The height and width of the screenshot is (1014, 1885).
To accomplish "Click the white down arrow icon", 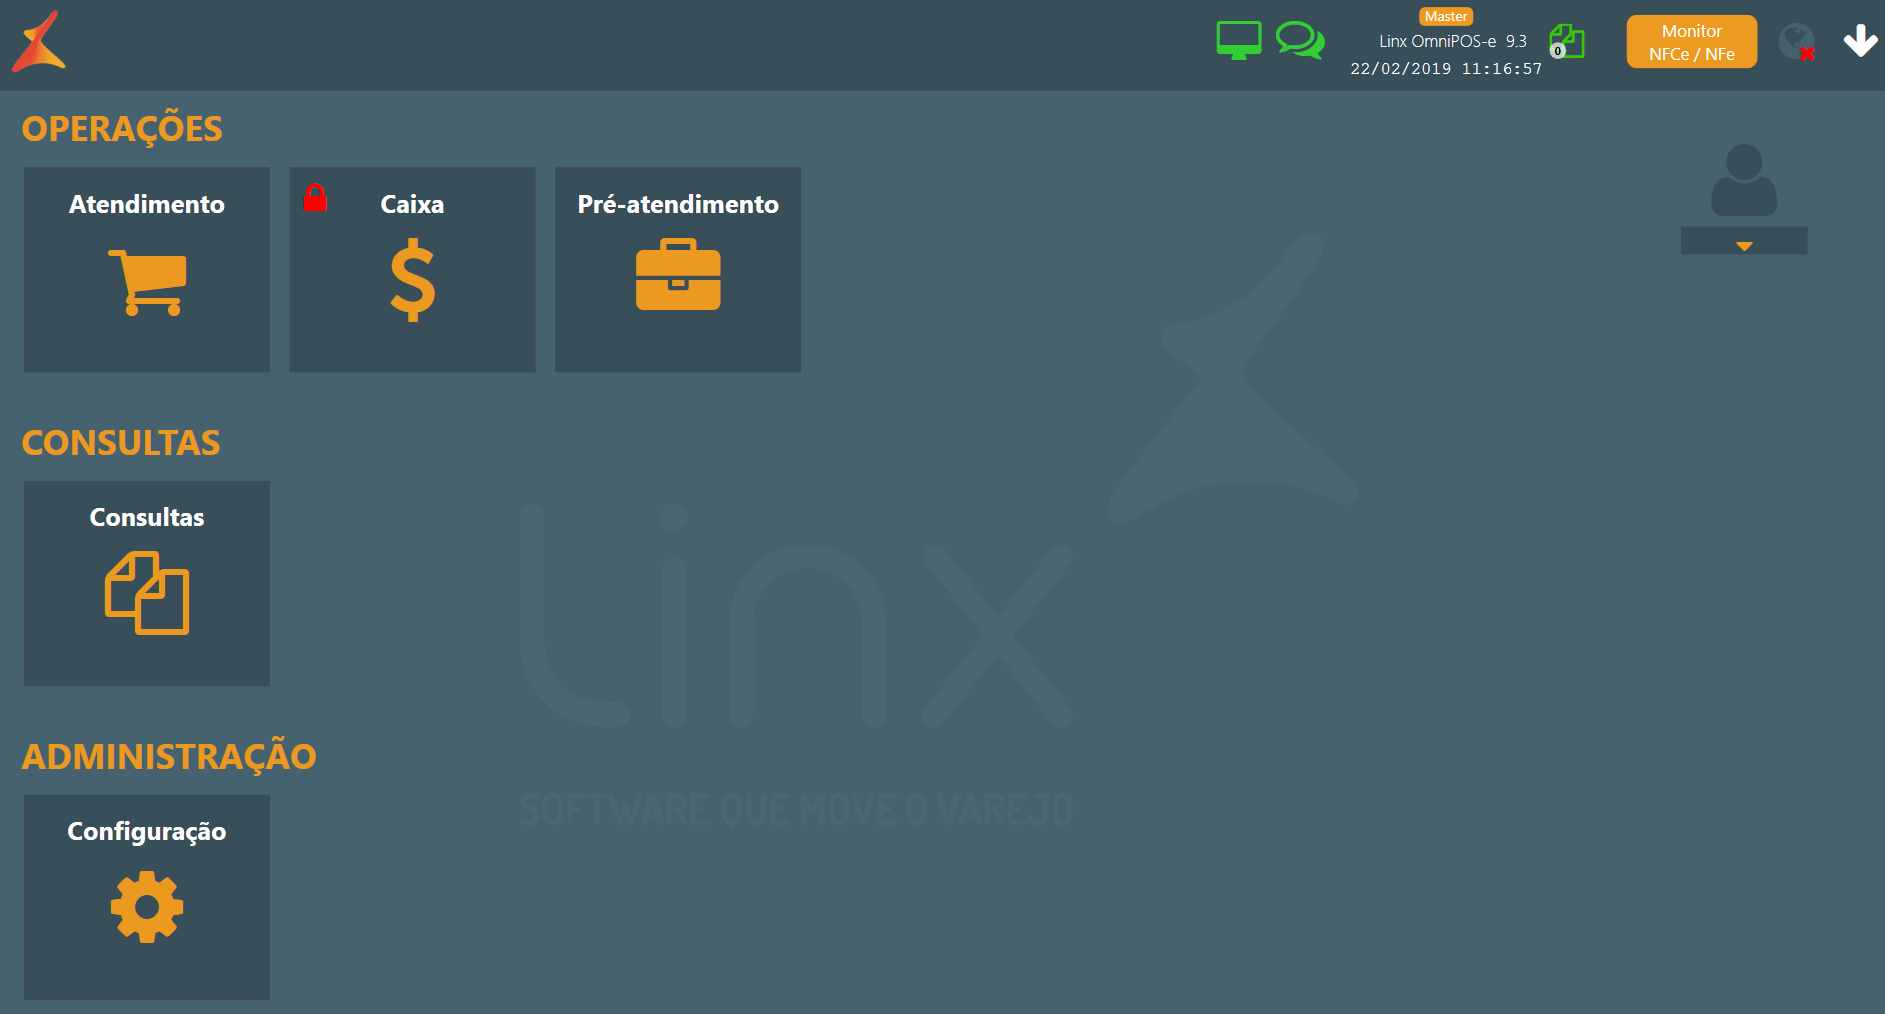I will pos(1860,41).
